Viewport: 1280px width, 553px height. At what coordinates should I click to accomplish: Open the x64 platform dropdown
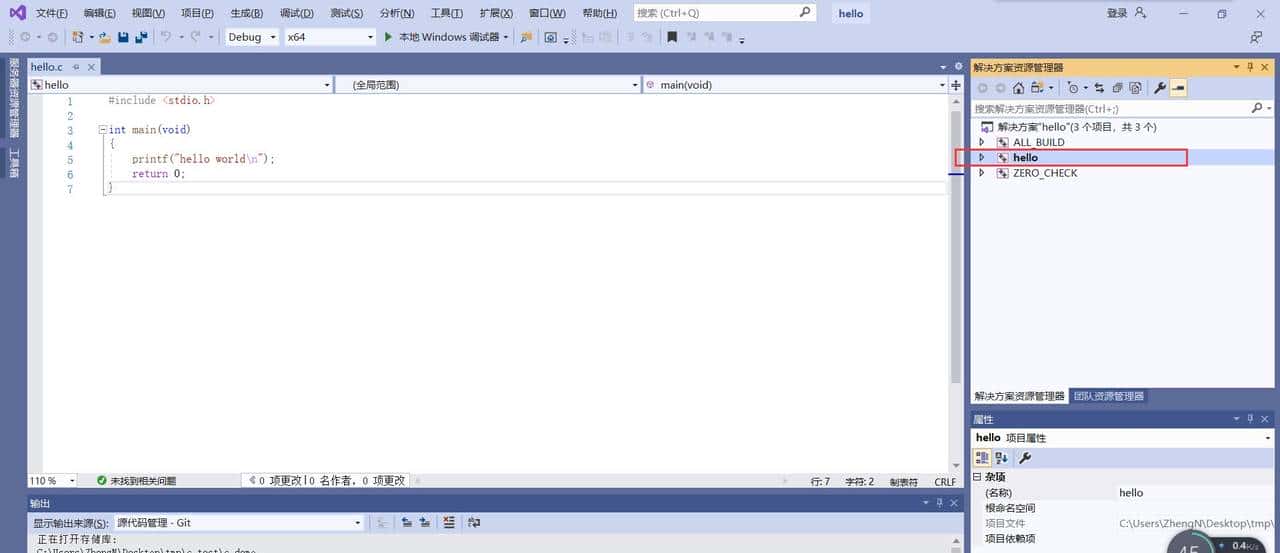coord(328,37)
